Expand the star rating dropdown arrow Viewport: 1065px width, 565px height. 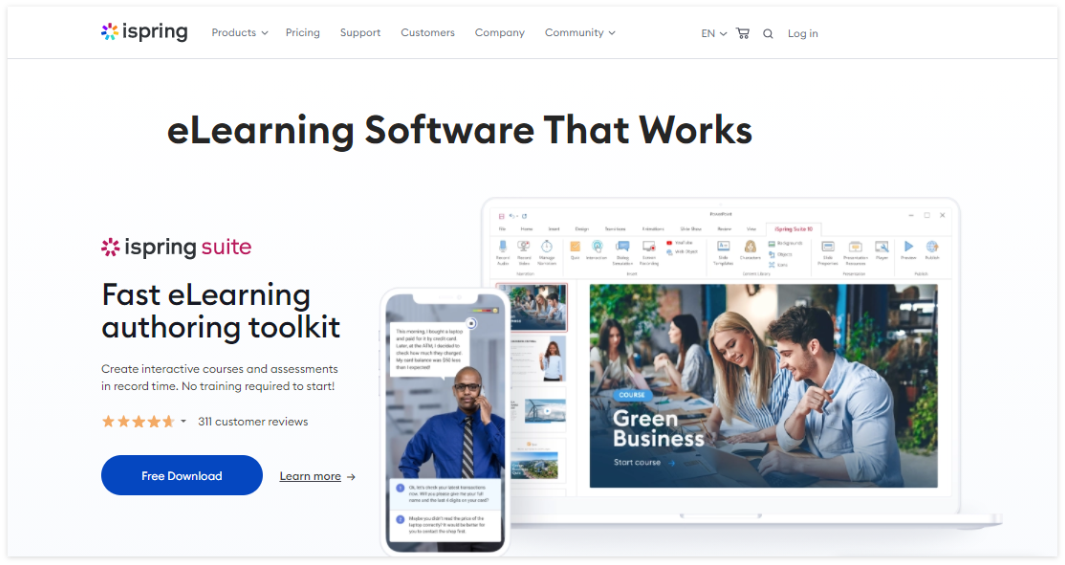tap(184, 422)
